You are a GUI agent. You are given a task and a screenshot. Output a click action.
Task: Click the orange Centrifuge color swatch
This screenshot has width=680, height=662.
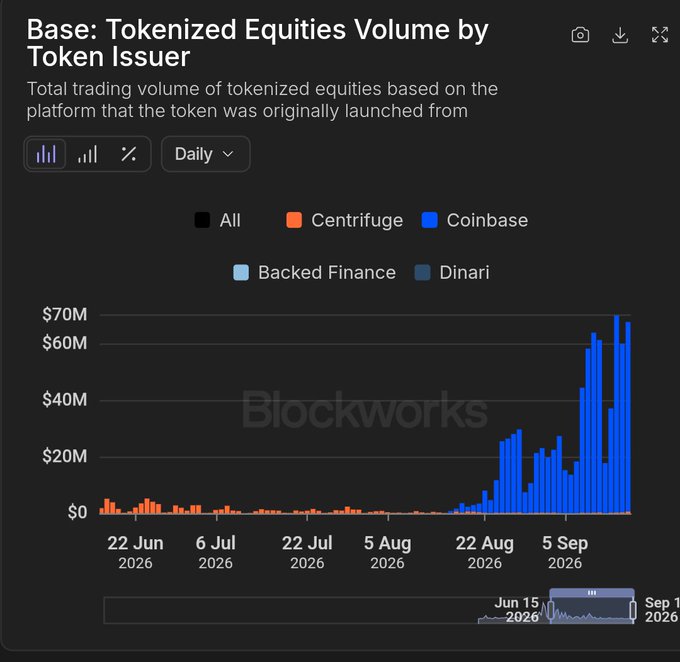pos(294,220)
